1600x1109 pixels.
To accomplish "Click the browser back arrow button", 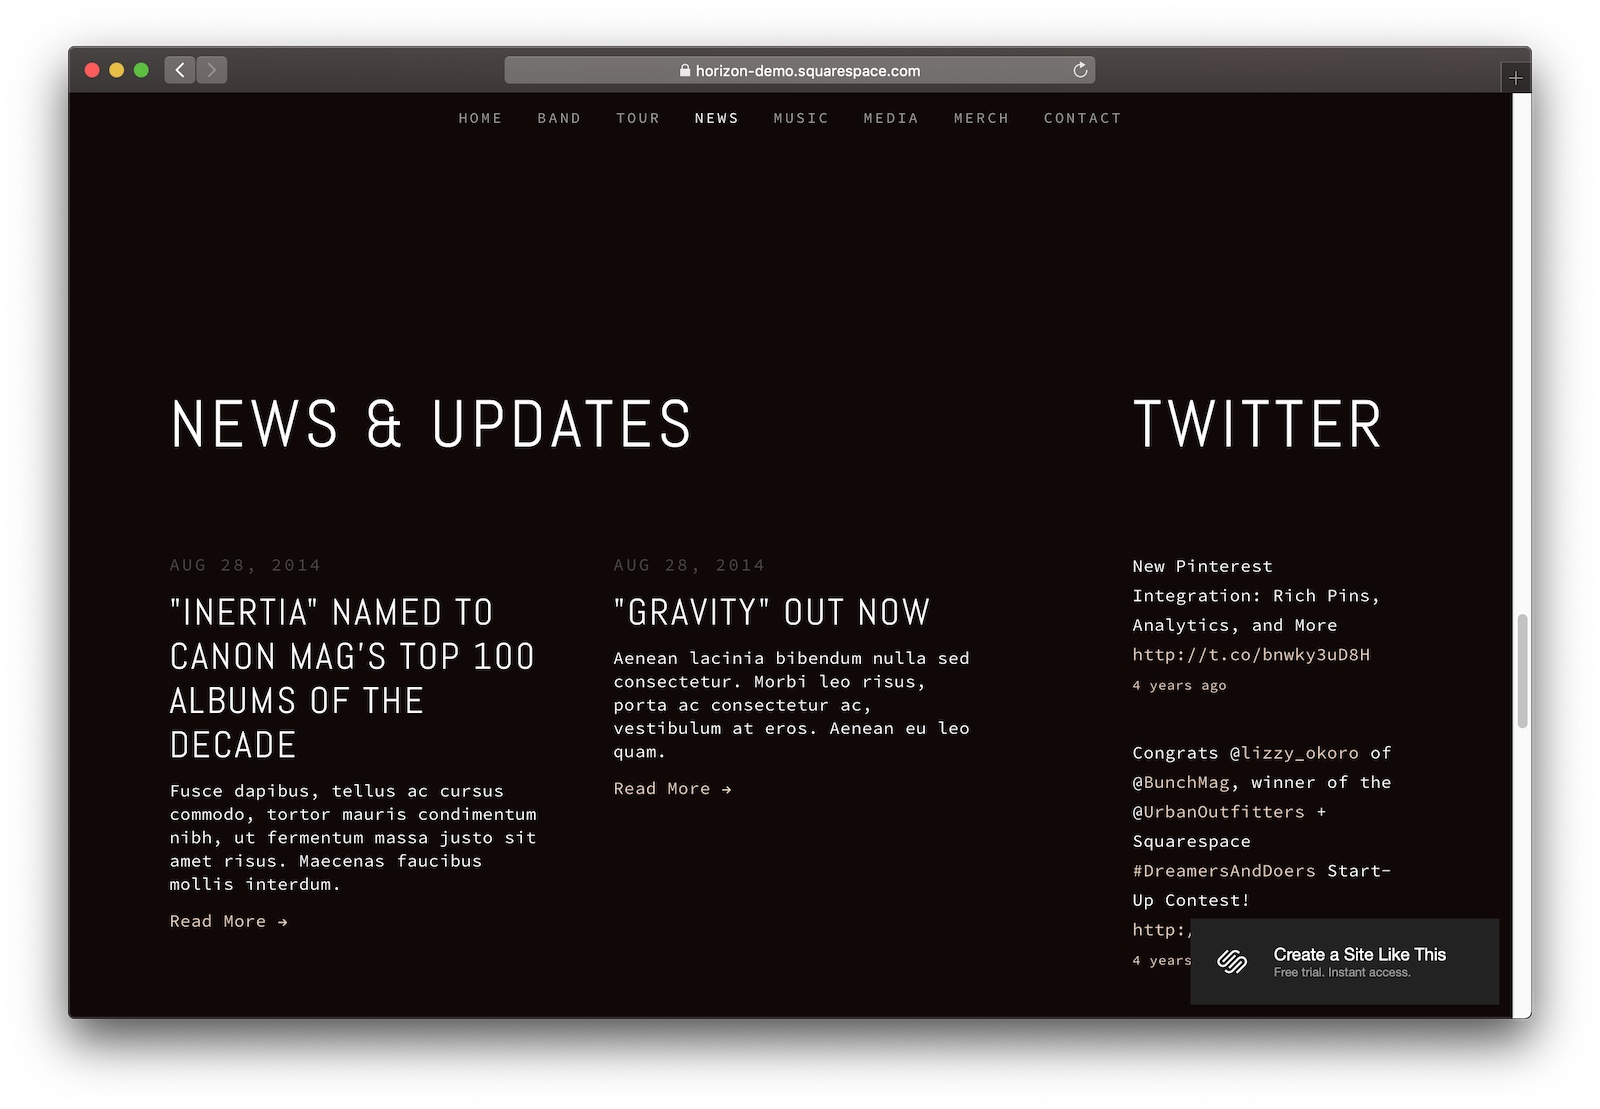I will (x=180, y=70).
